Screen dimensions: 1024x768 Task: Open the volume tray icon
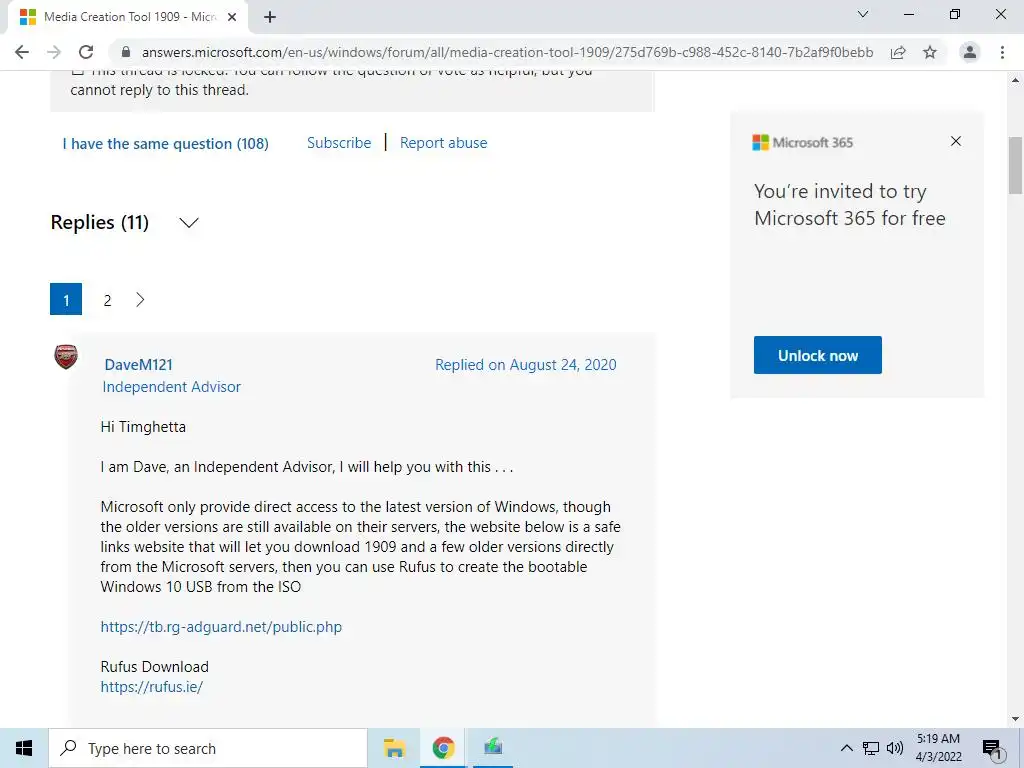[x=895, y=748]
